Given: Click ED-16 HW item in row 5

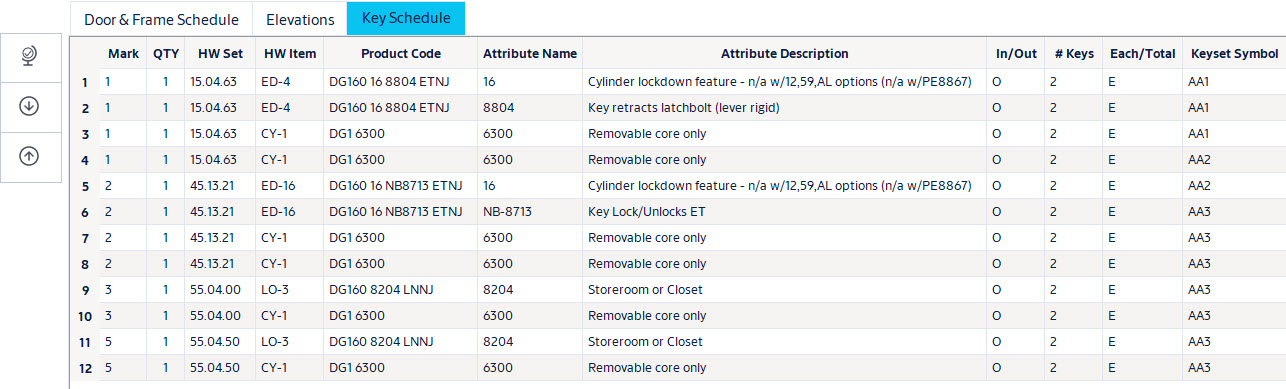Looking at the screenshot, I should (x=278, y=186).
